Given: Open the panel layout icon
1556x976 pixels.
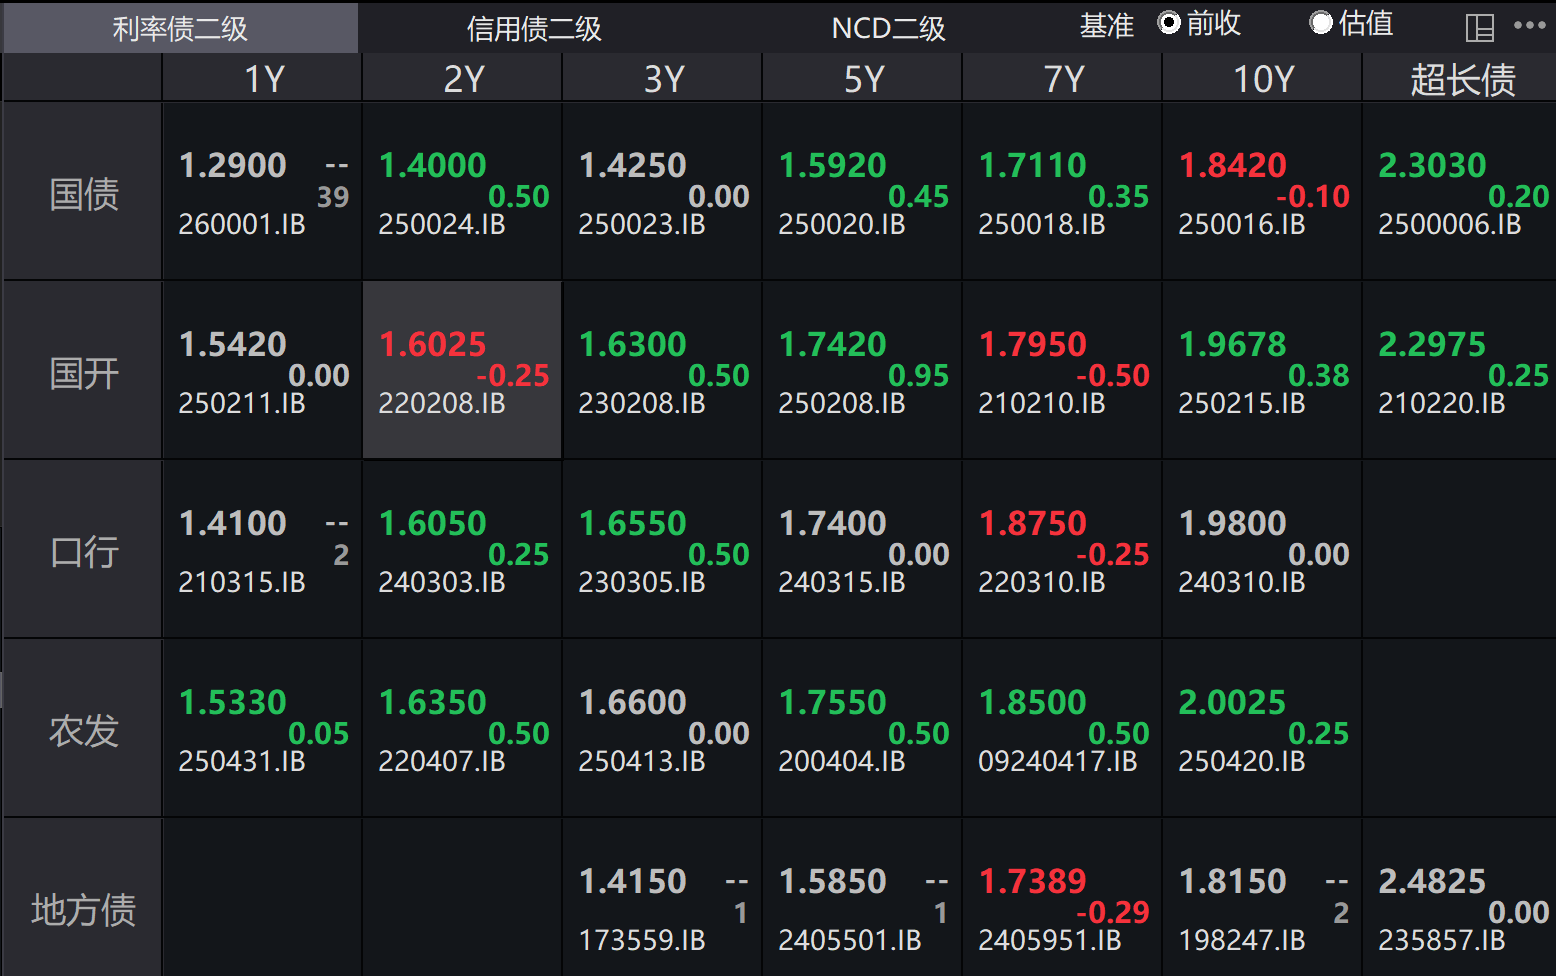Looking at the screenshot, I should tap(1479, 27).
